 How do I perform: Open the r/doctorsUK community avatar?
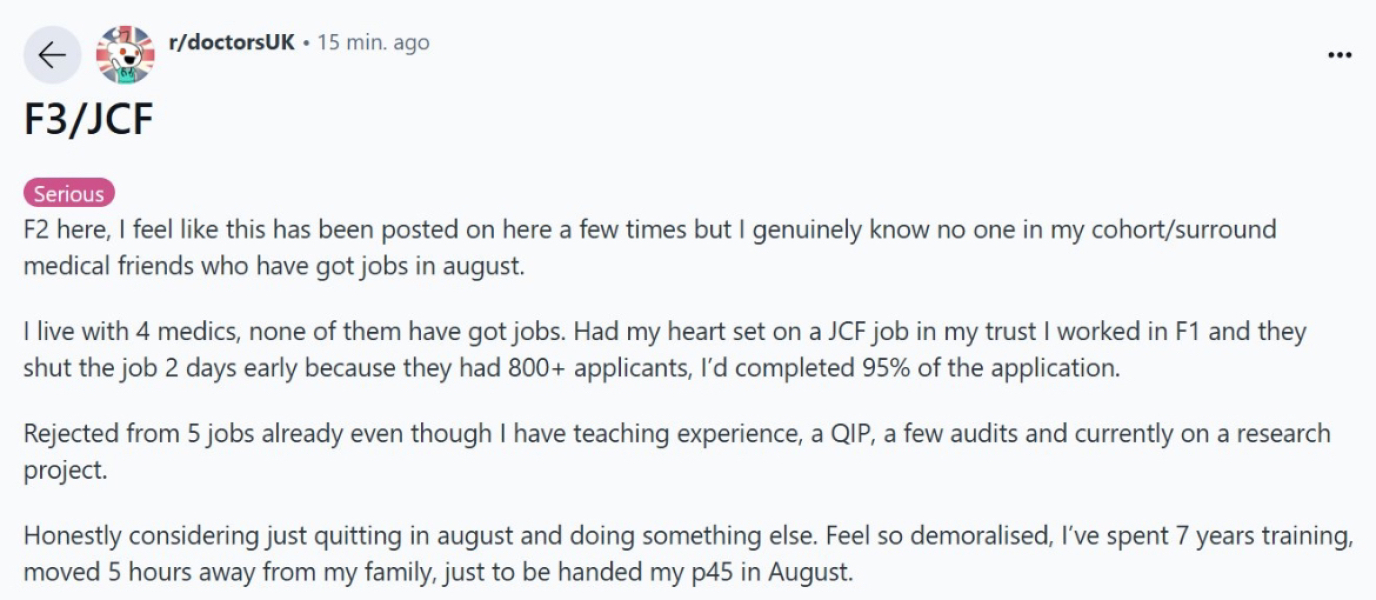124,54
